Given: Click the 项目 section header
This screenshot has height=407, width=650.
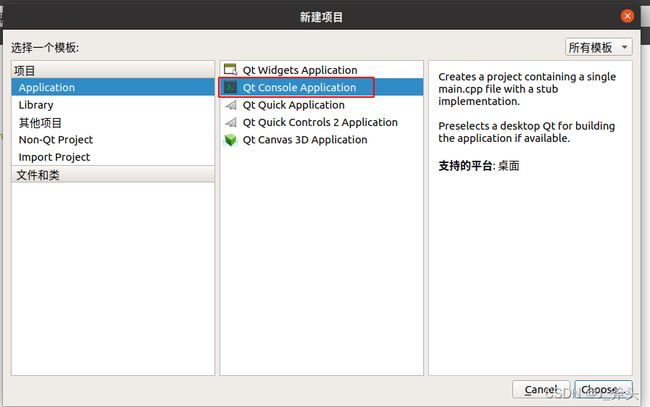Looking at the screenshot, I should pyautogui.click(x=113, y=70).
